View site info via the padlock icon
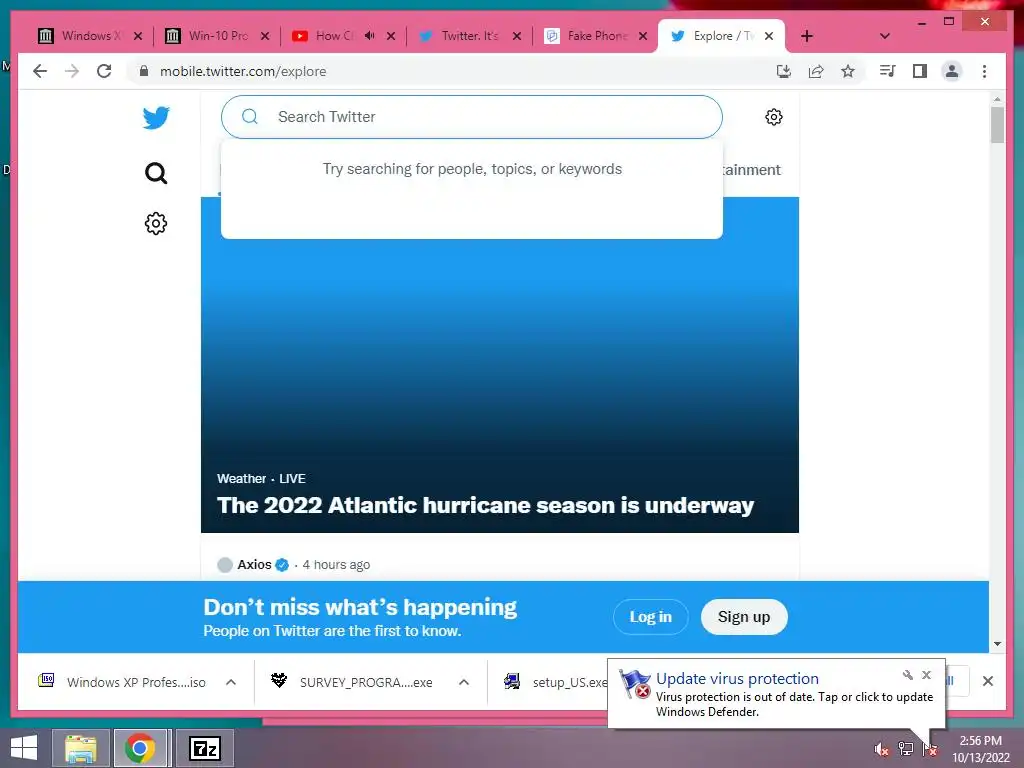 pos(144,71)
